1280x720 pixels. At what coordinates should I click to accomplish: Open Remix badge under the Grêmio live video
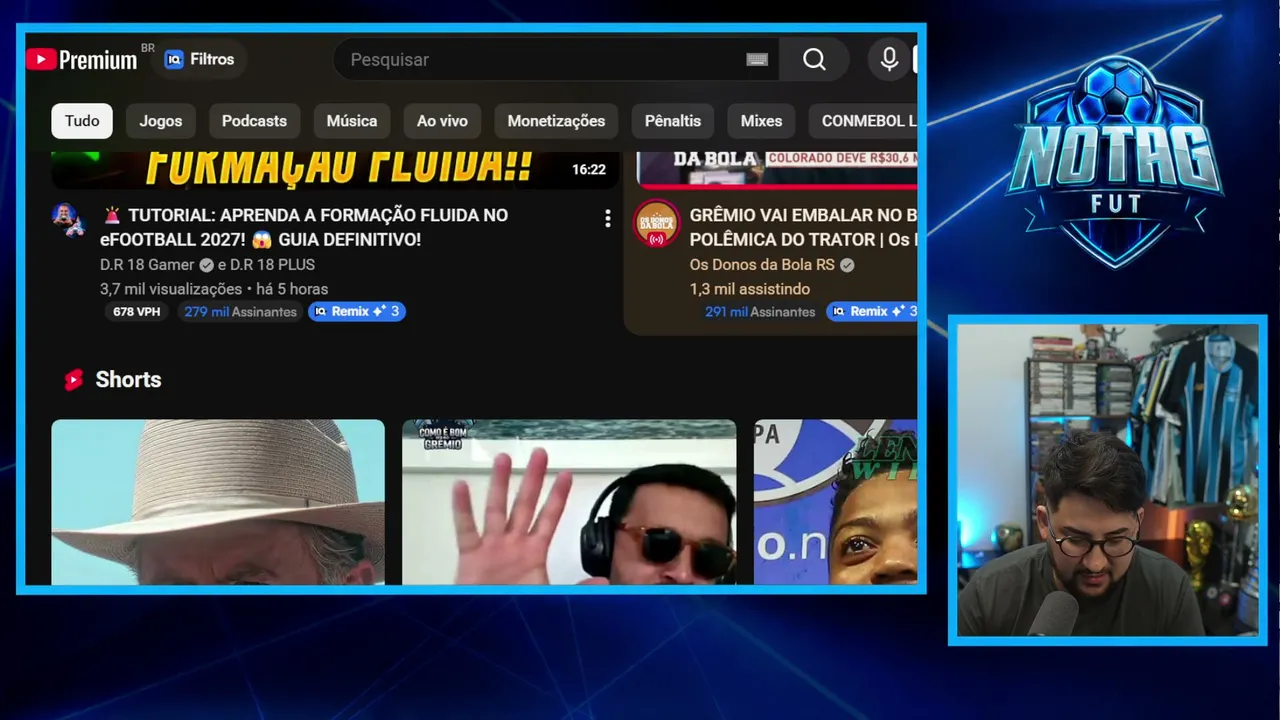click(872, 312)
